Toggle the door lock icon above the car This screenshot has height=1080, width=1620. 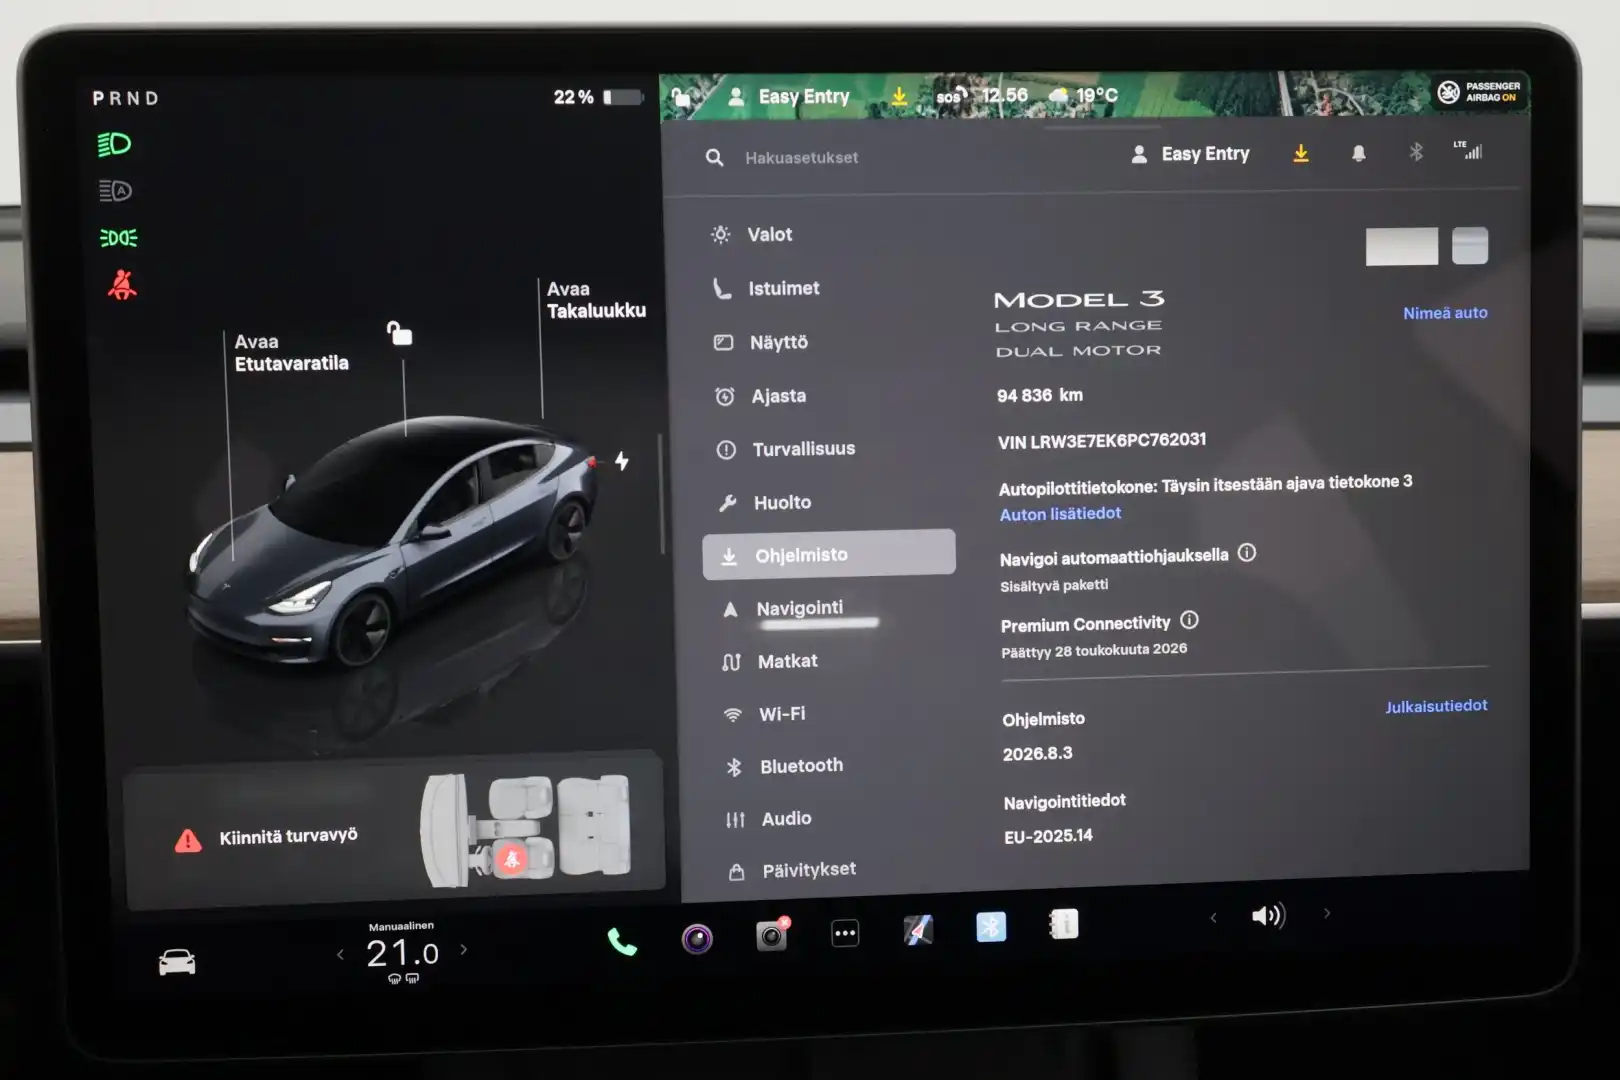pos(399,333)
